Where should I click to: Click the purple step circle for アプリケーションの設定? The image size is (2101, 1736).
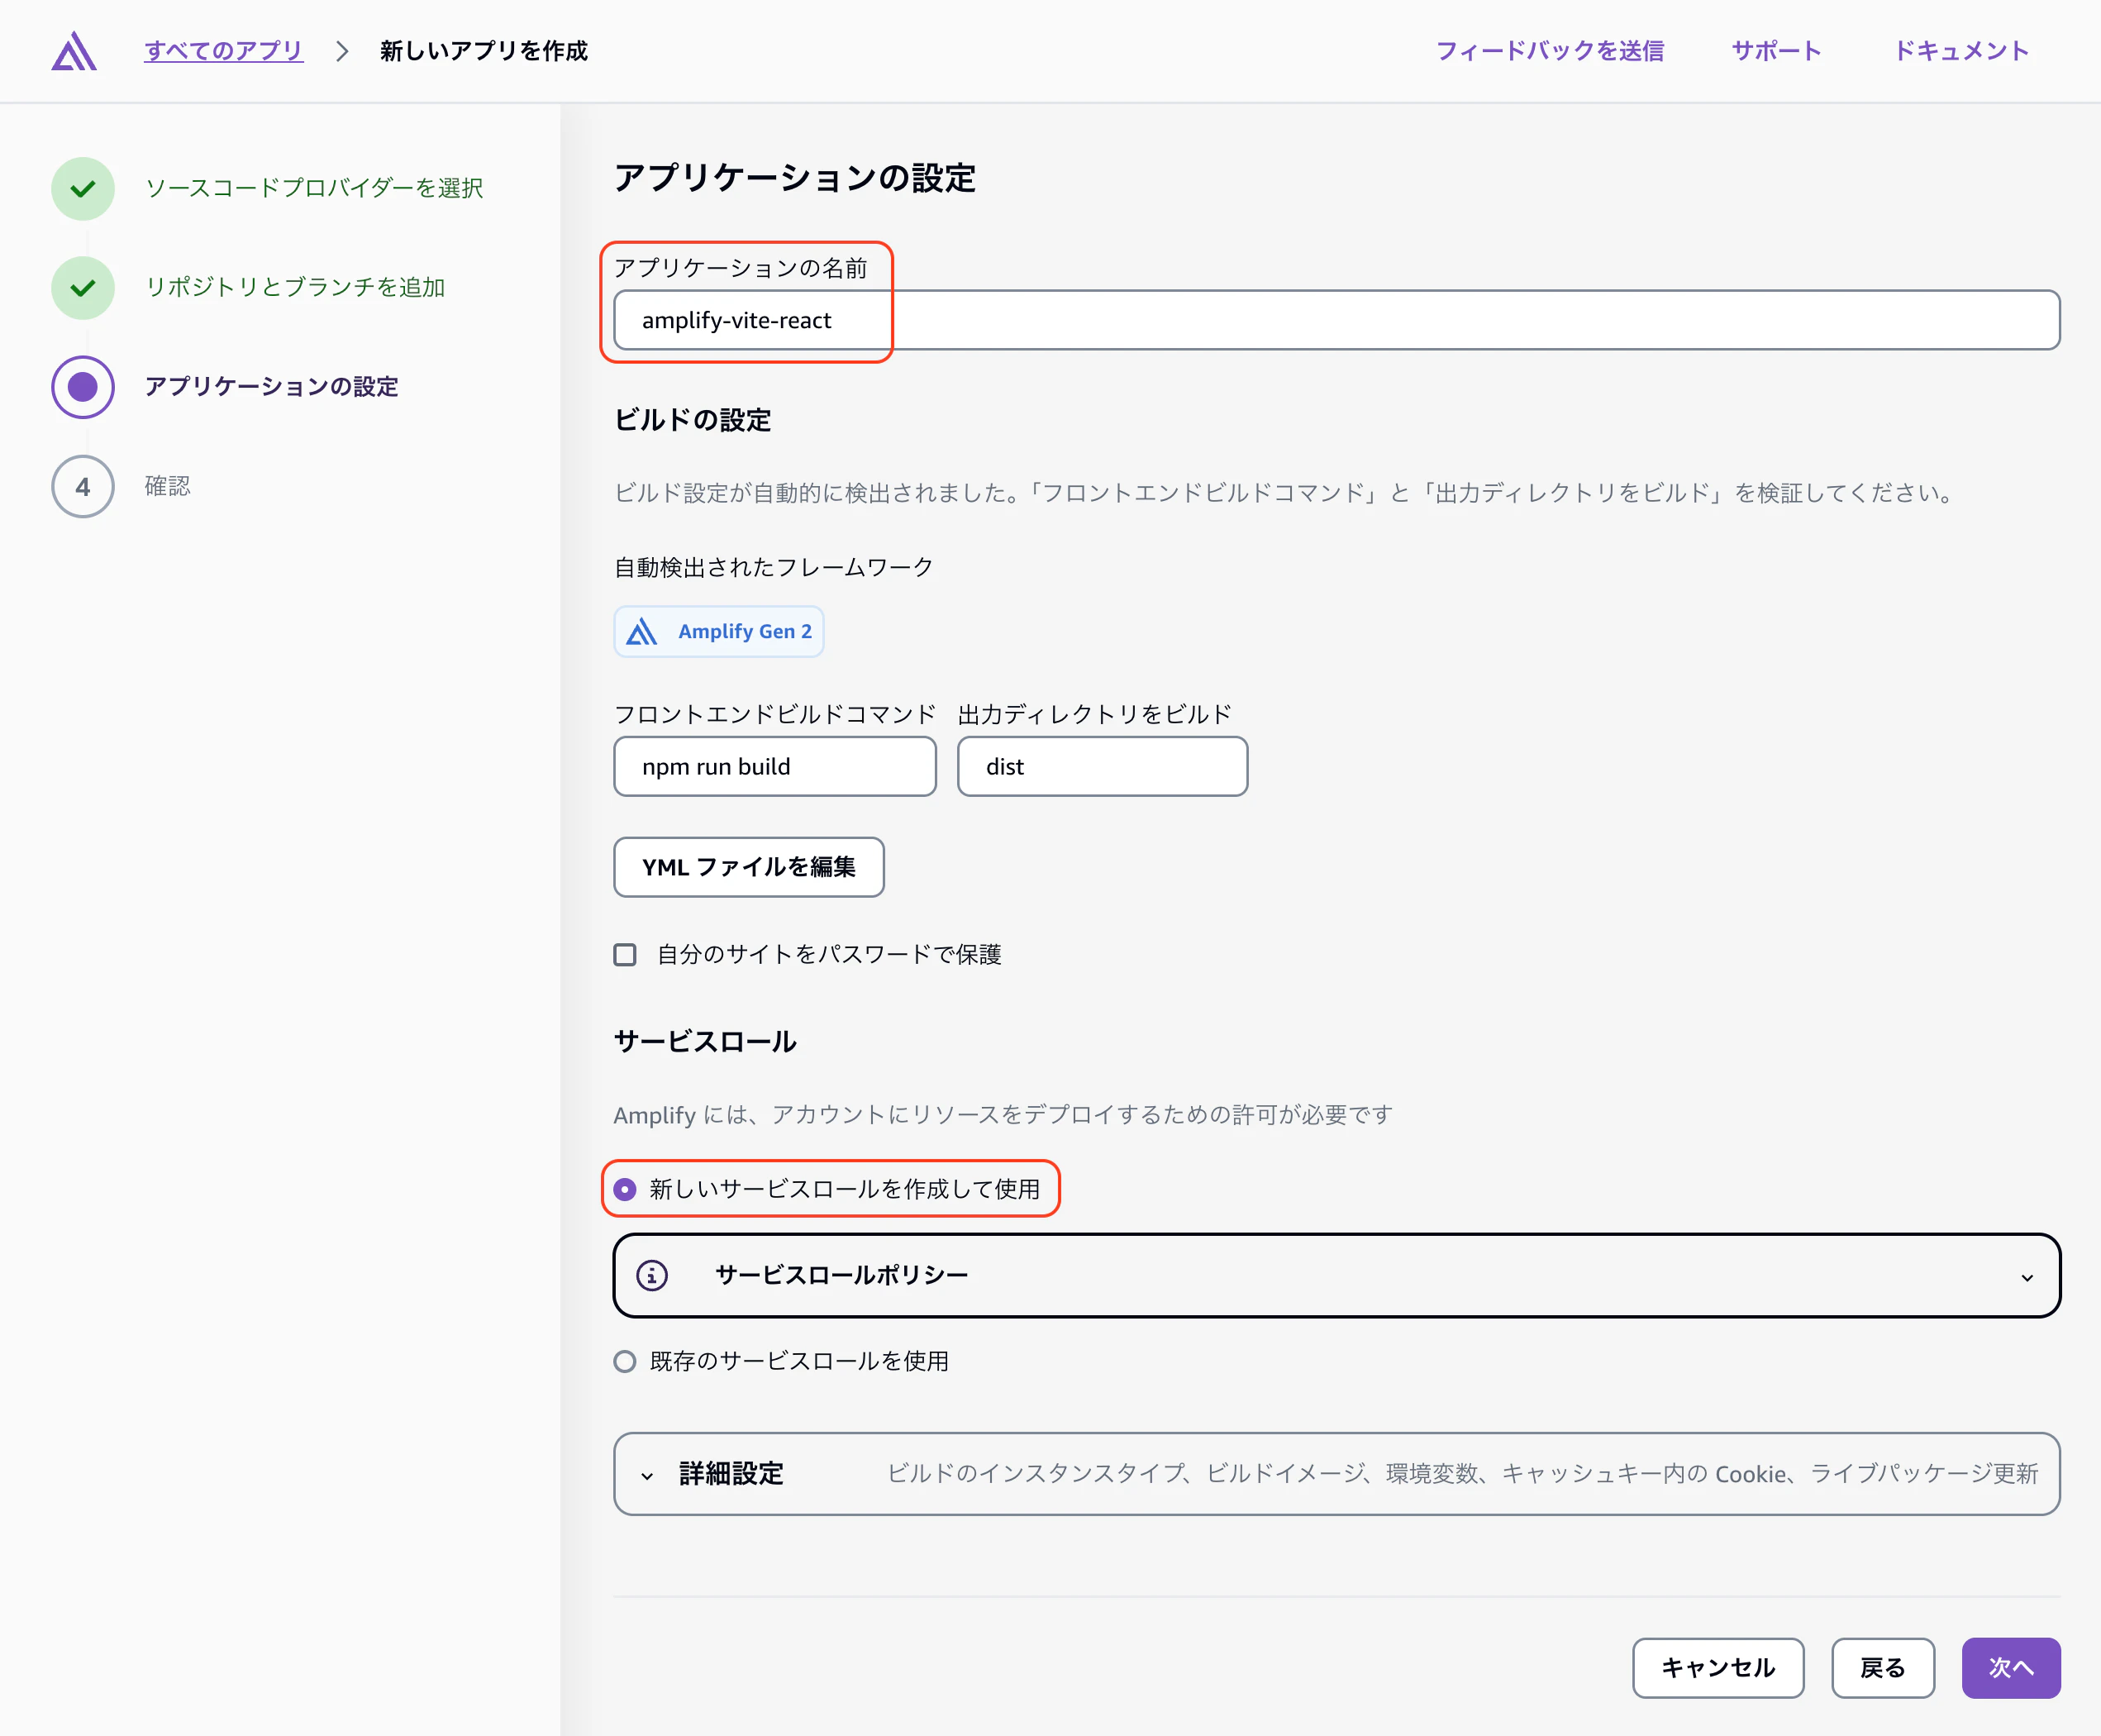(x=83, y=387)
